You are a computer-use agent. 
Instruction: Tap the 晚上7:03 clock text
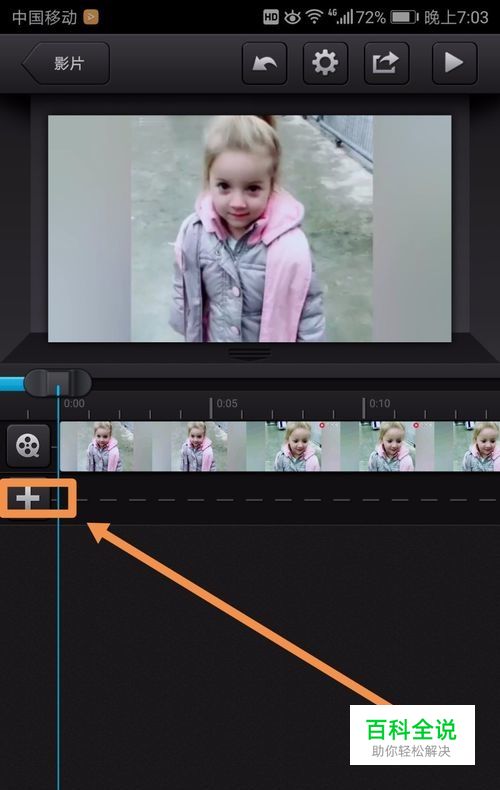[456, 18]
